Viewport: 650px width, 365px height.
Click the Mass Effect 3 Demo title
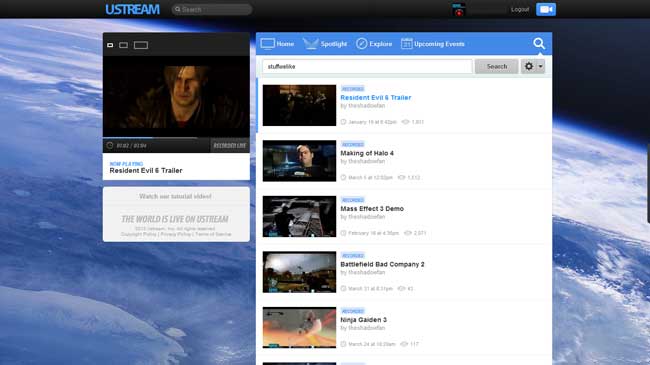point(372,209)
